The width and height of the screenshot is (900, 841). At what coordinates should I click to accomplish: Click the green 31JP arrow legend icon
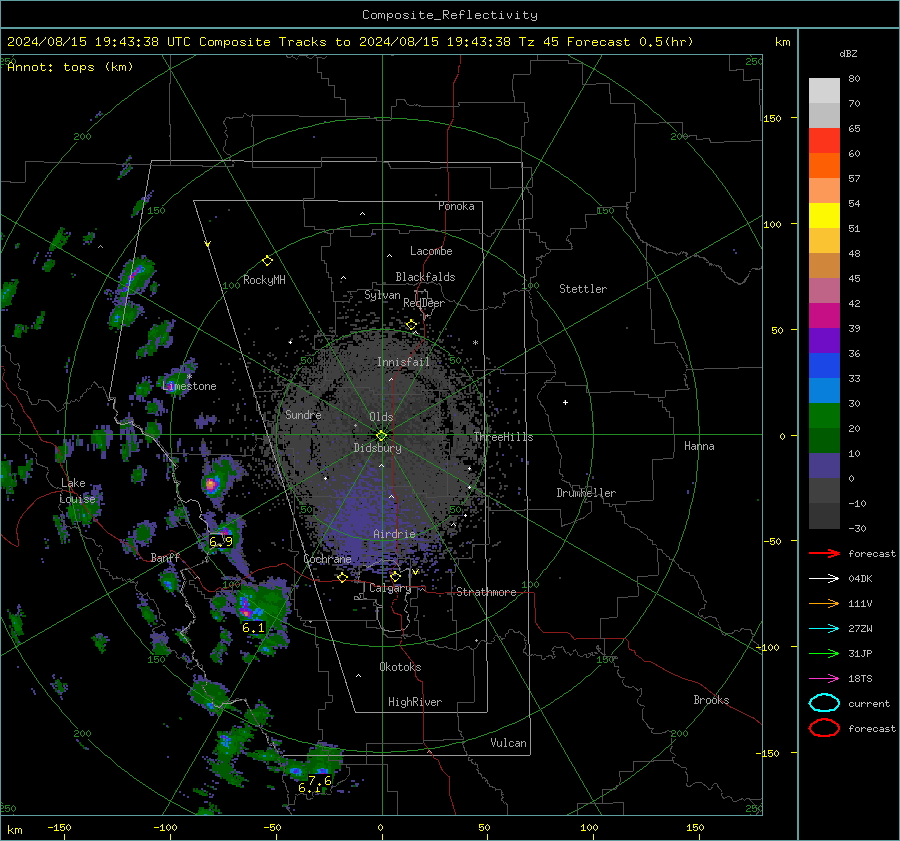pos(824,653)
